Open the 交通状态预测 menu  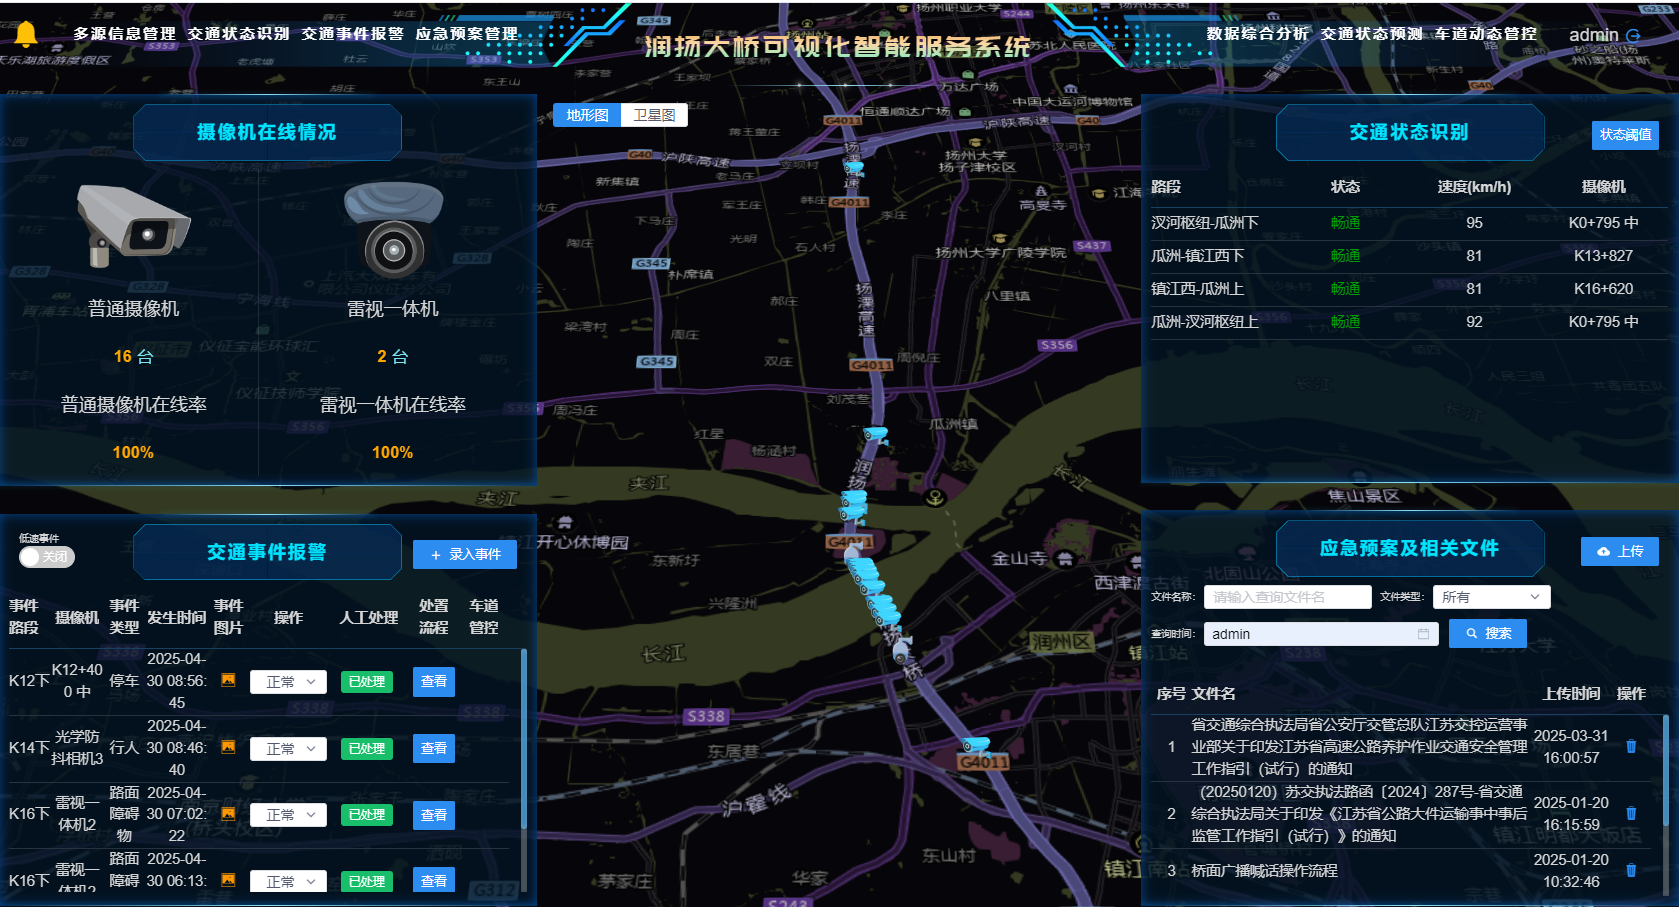click(1371, 33)
